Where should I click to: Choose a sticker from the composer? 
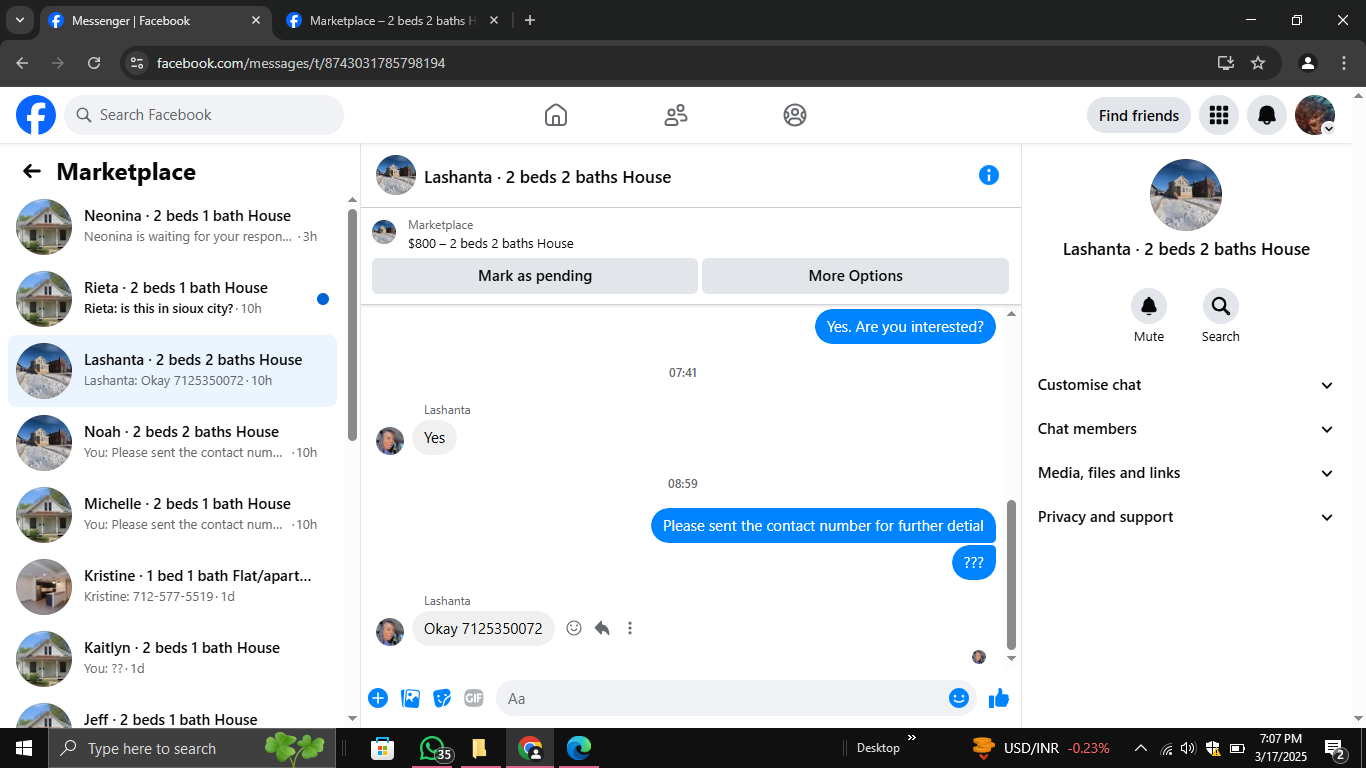(x=442, y=698)
